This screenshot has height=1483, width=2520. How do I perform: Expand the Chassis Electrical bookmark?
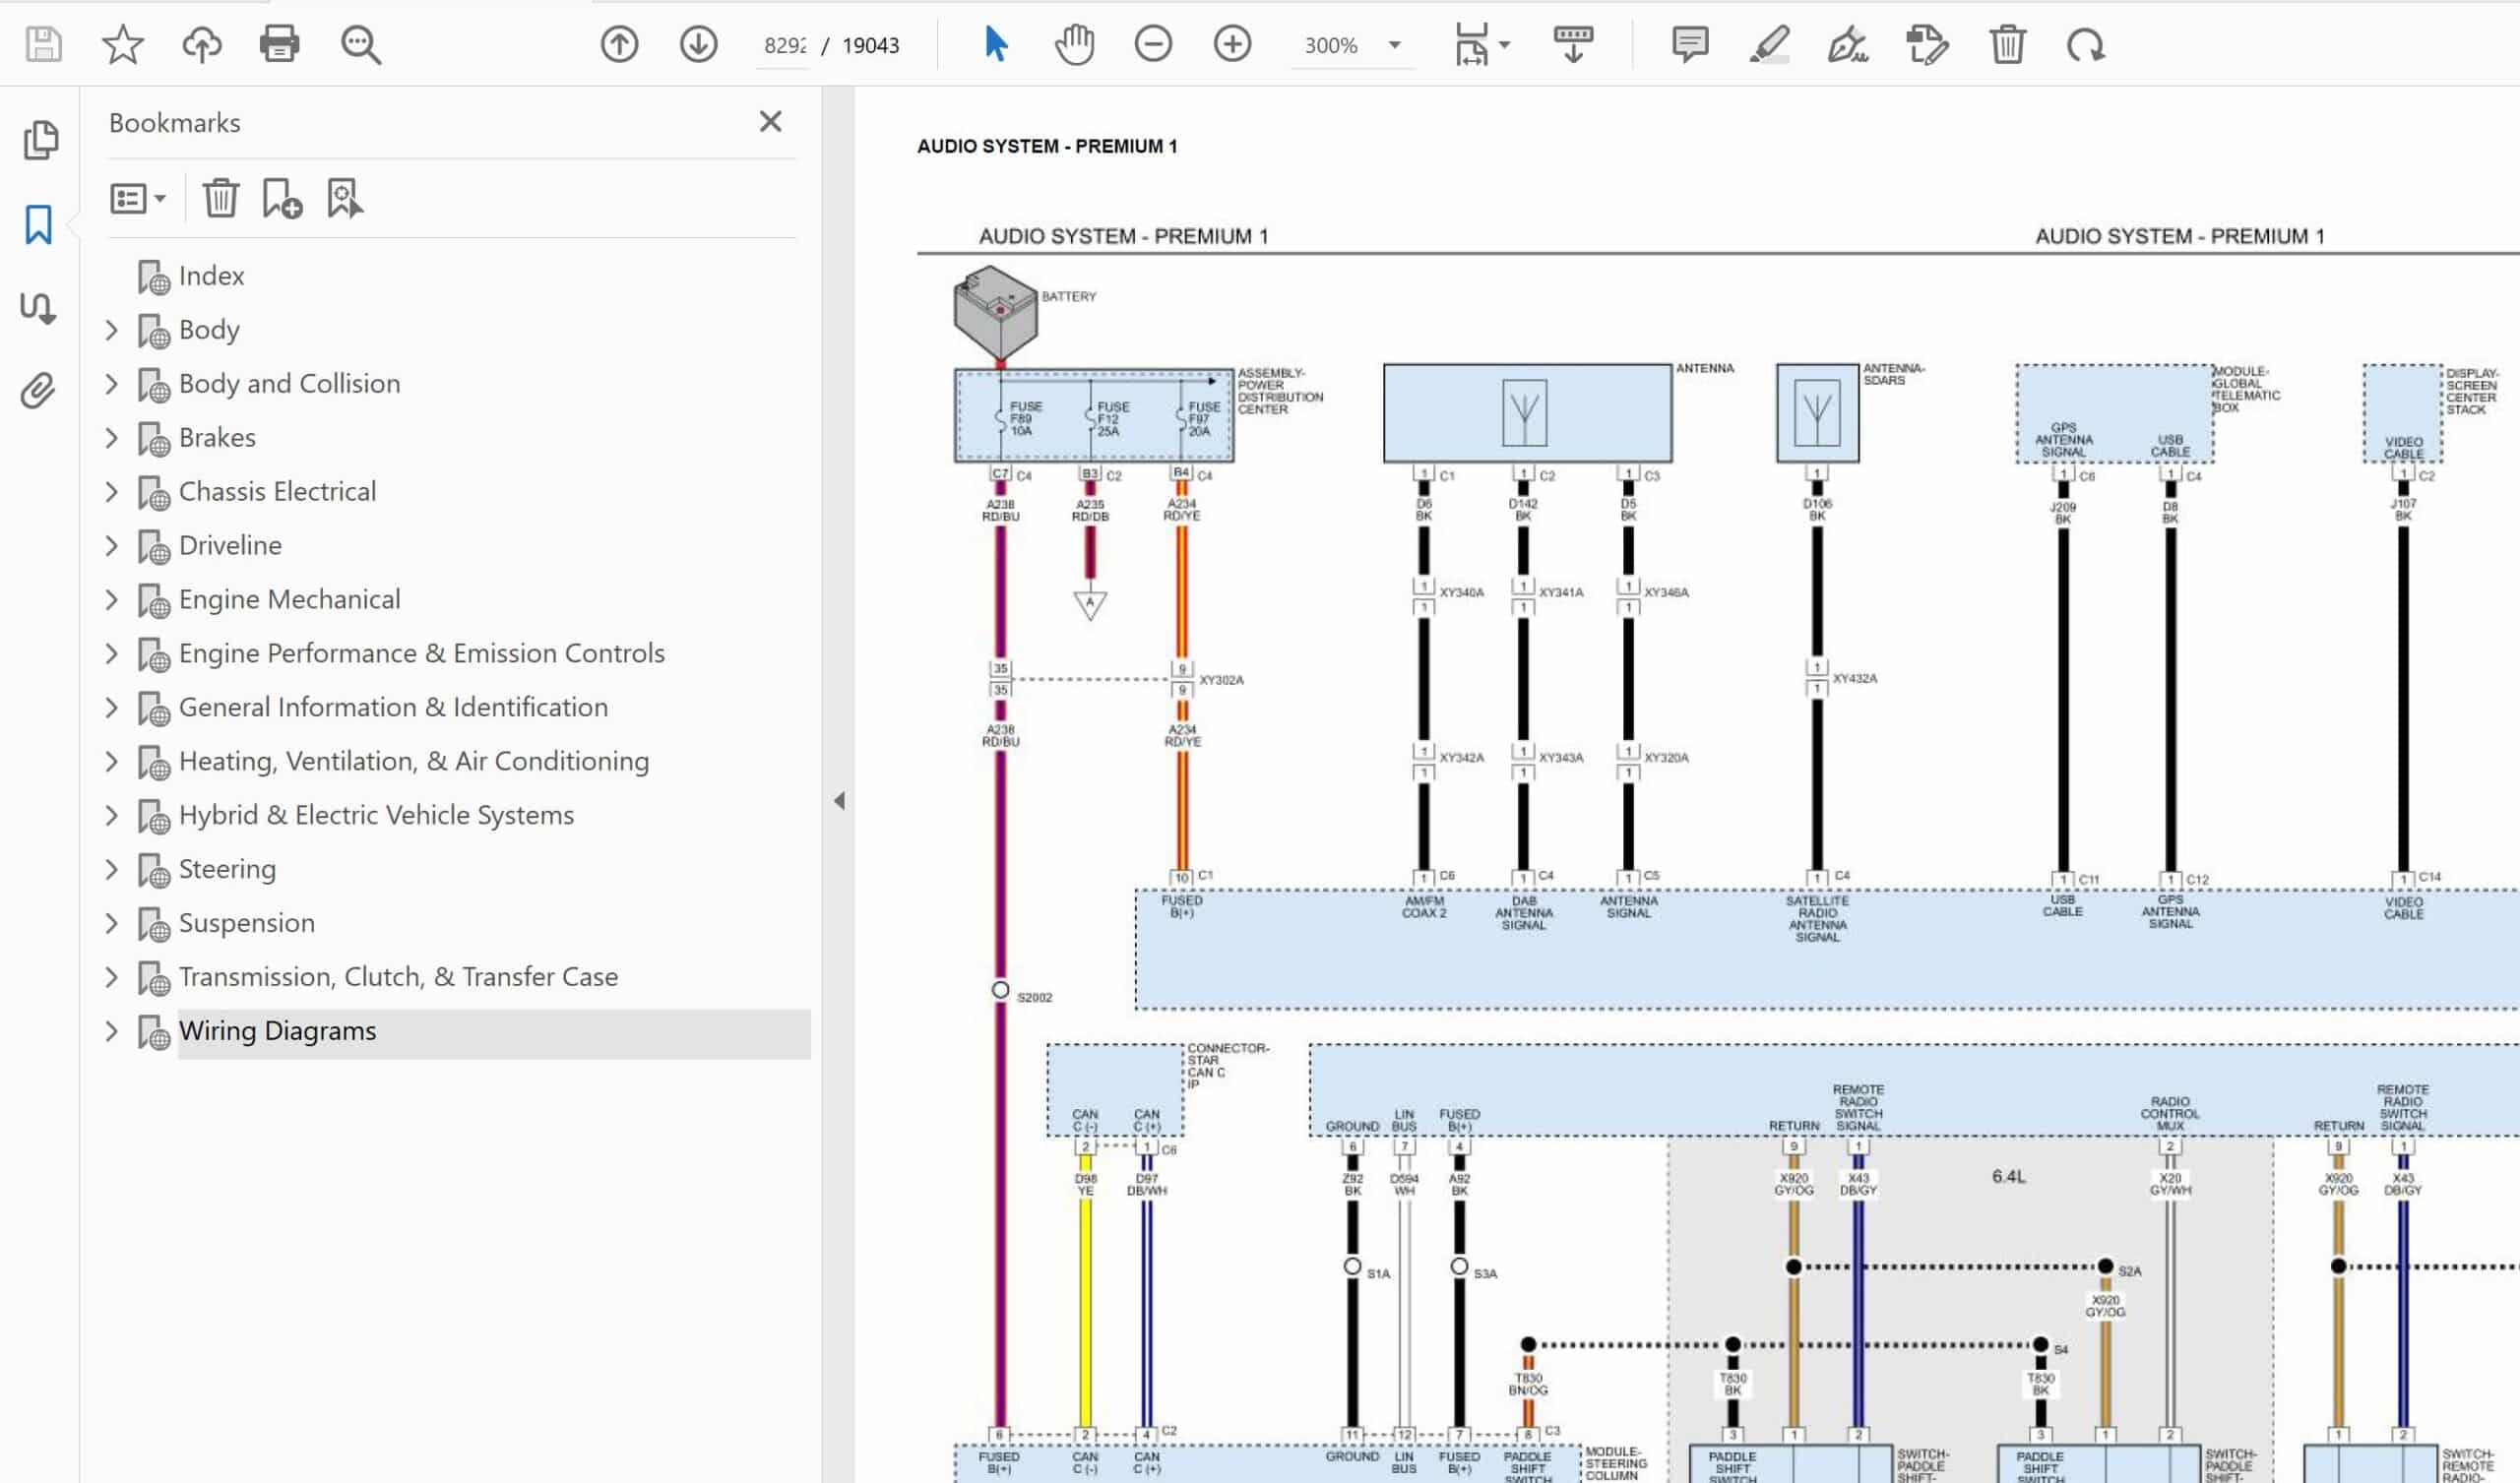coord(112,492)
